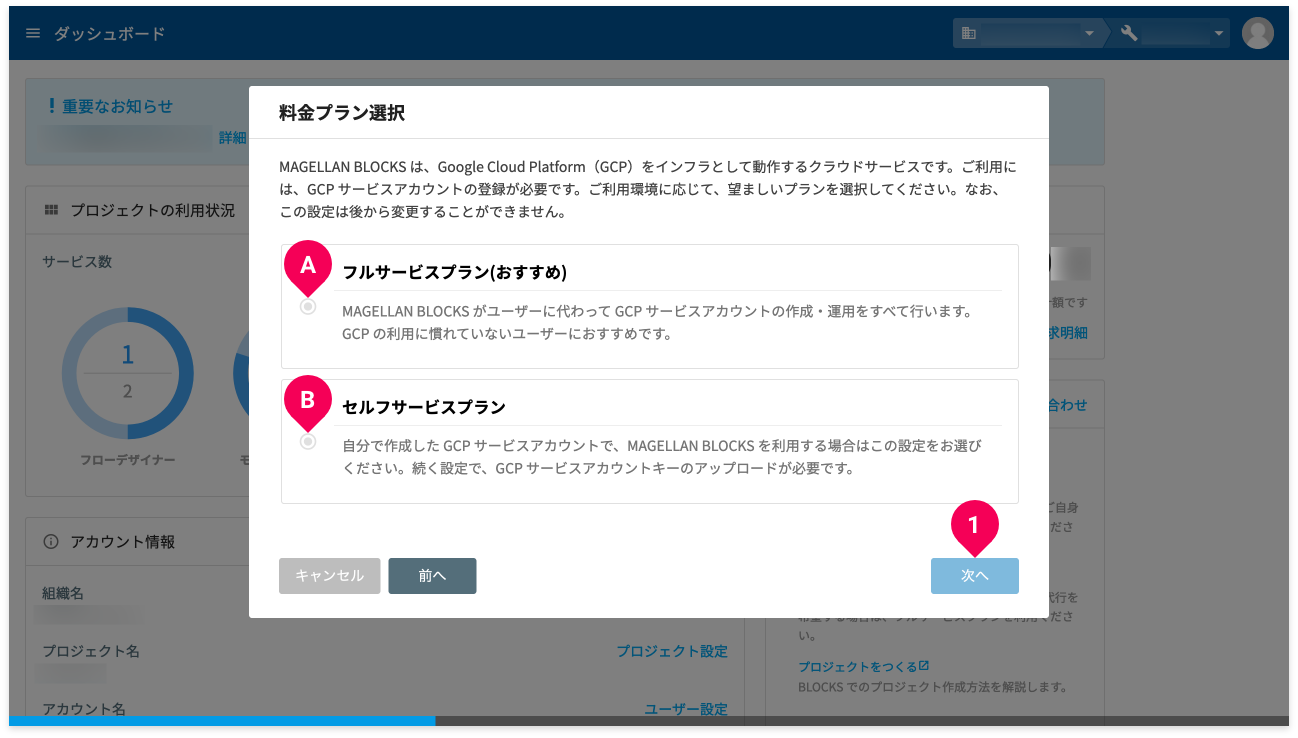Open the hamburger navigation menu
The width and height of the screenshot is (1298, 738).
coord(33,33)
